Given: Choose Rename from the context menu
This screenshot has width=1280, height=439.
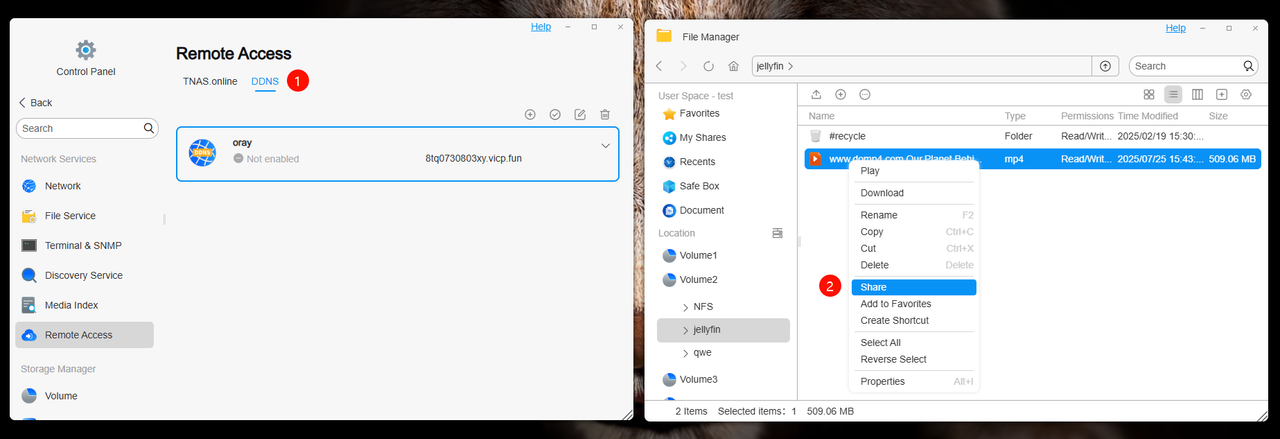Looking at the screenshot, I should coord(913,215).
